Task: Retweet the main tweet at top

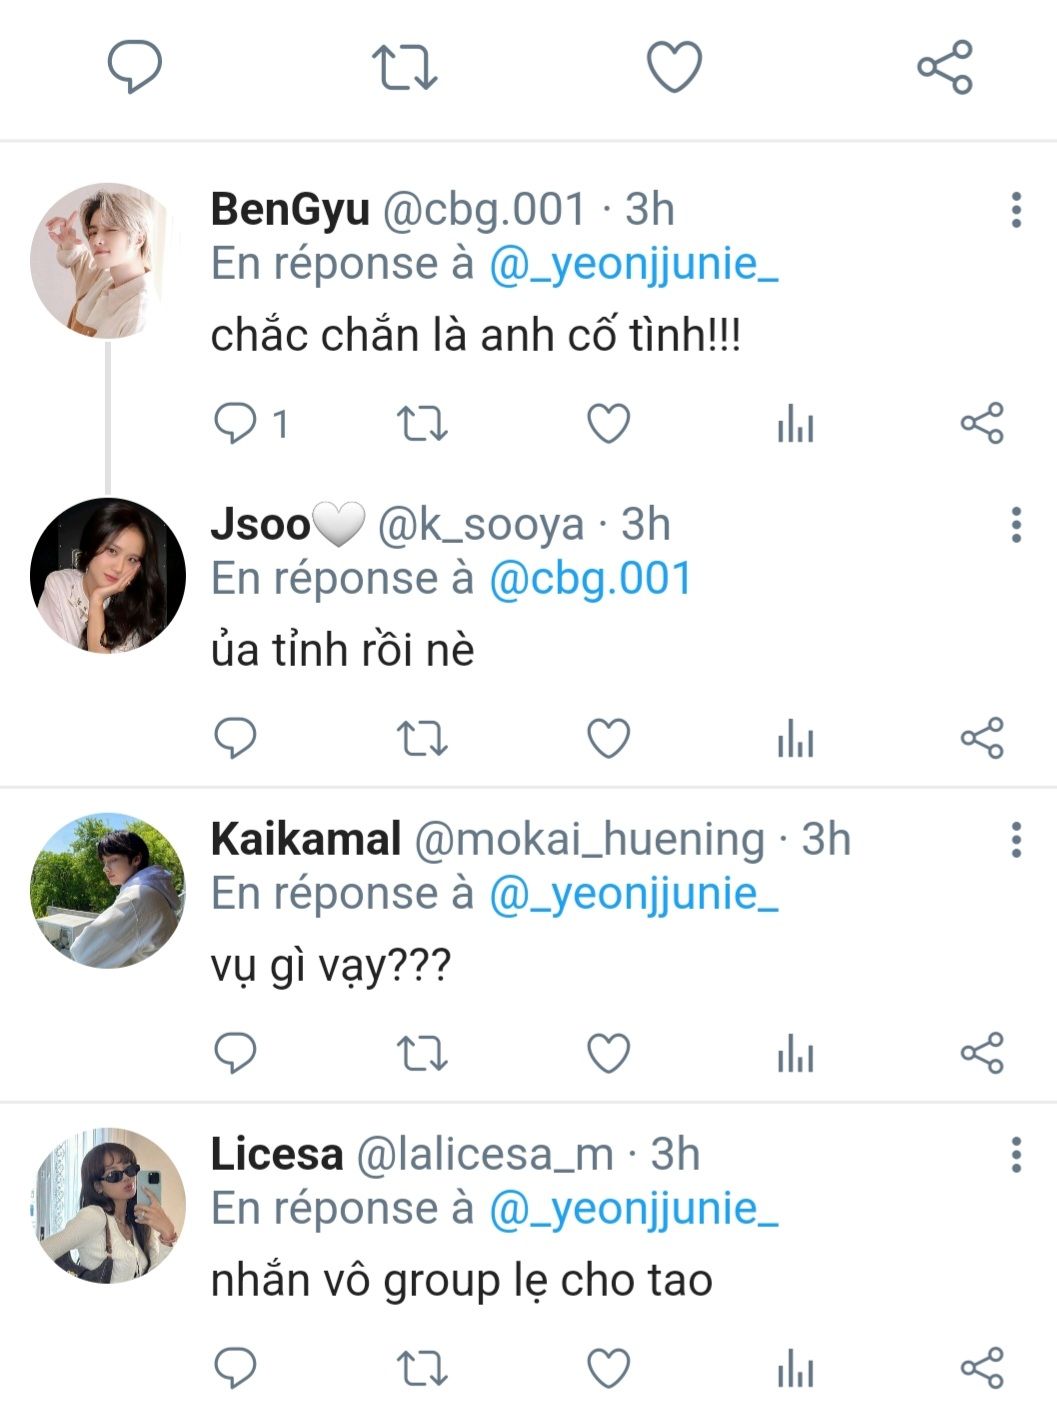Action: click(404, 67)
